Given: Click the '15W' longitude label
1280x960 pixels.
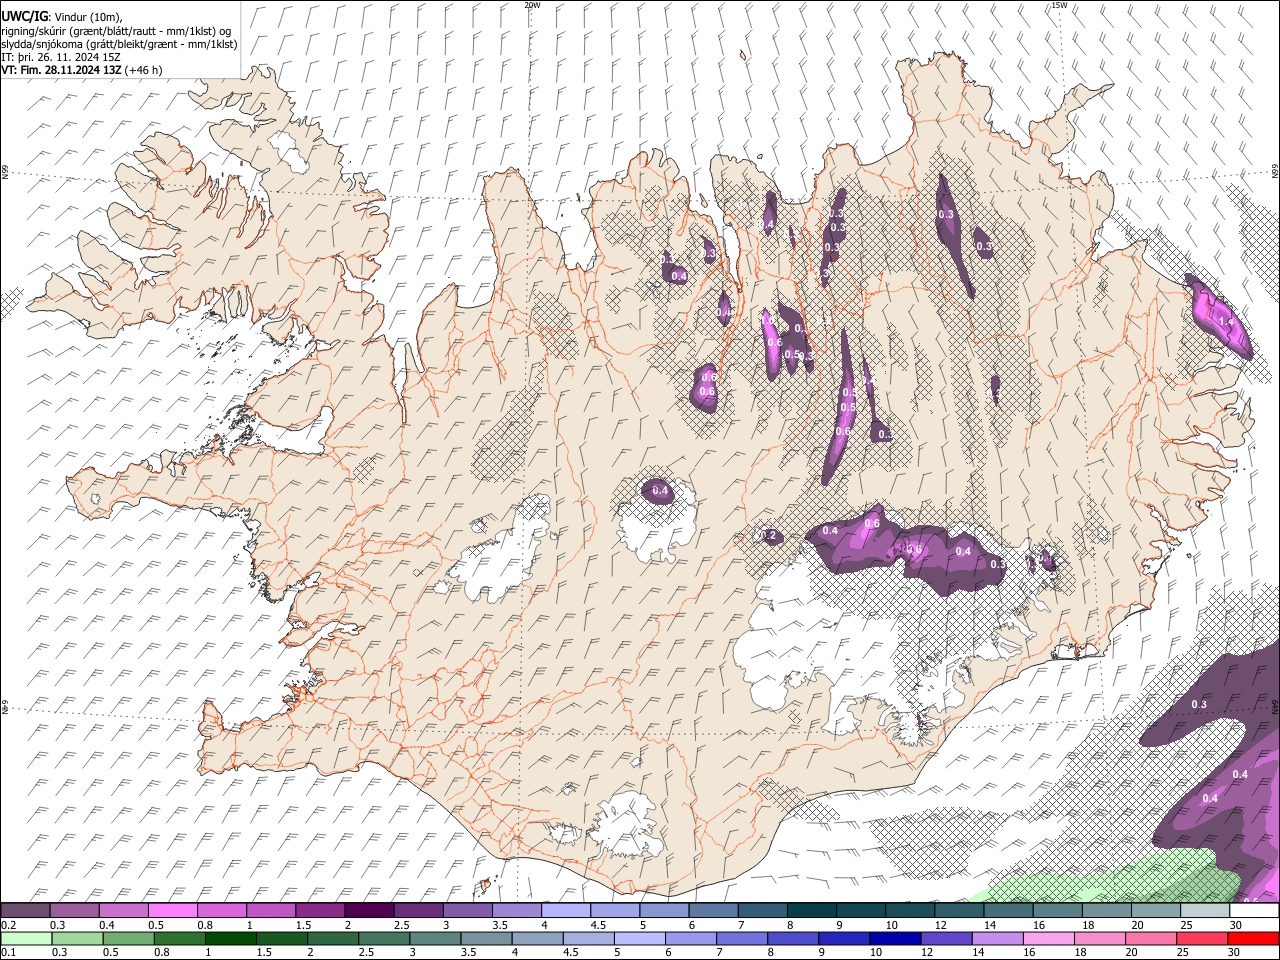Looking at the screenshot, I should click(x=1059, y=5).
